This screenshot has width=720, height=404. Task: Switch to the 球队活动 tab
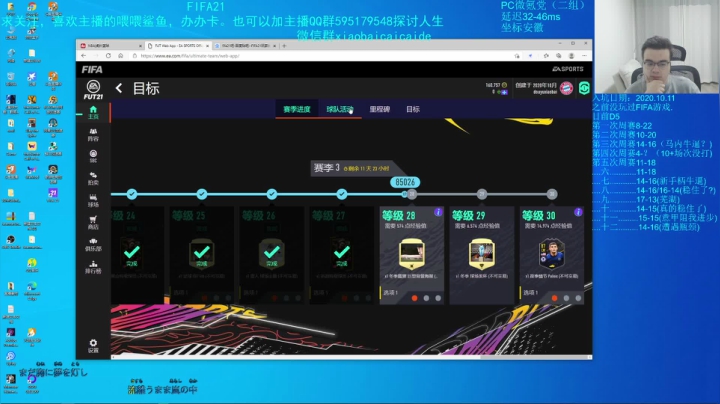(340, 109)
